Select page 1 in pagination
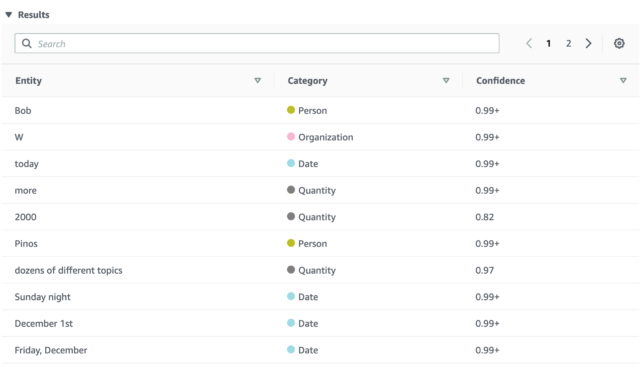This screenshot has width=640, height=372. 549,43
